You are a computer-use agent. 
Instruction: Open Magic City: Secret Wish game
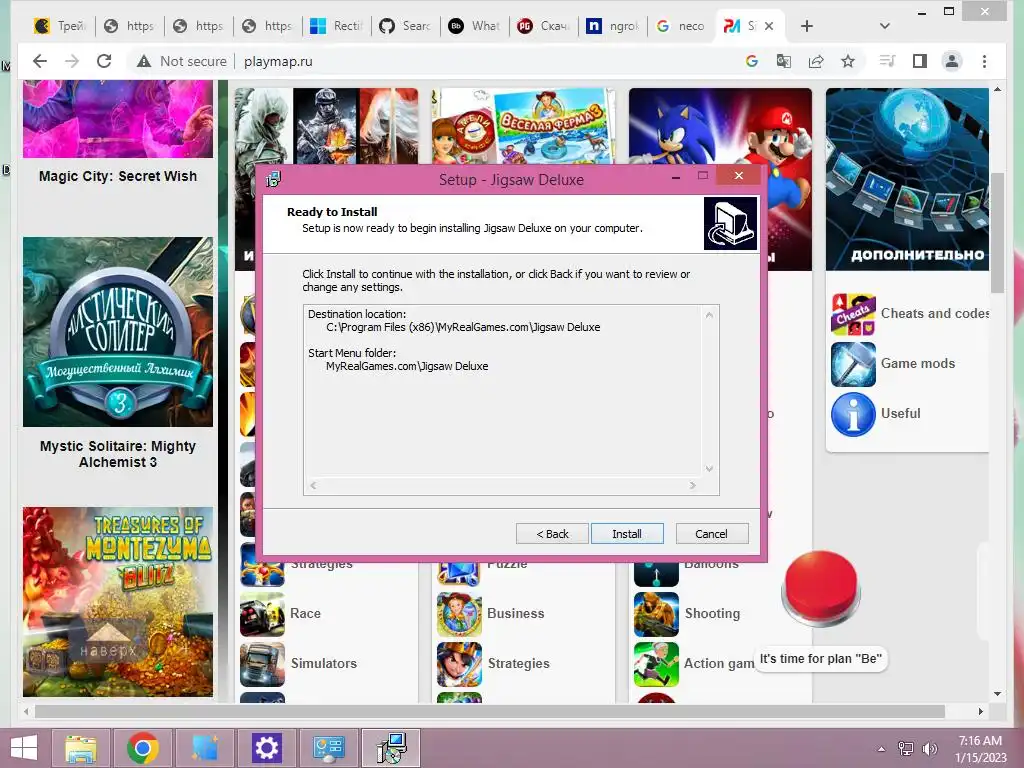[118, 176]
